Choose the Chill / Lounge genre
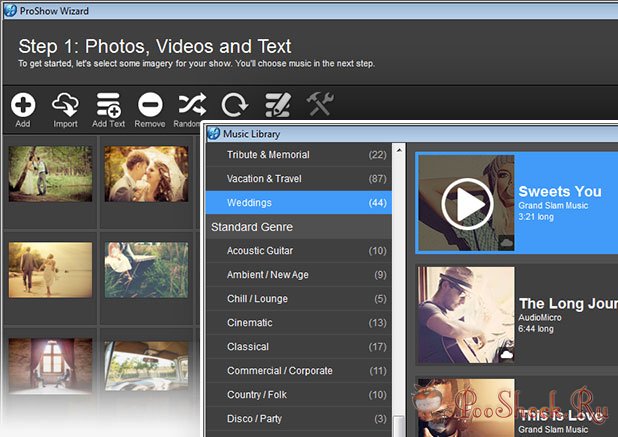Screen dimensions: 618x437 coord(299,299)
